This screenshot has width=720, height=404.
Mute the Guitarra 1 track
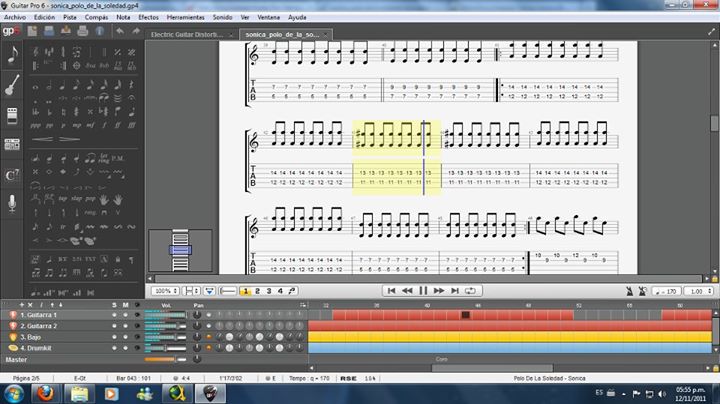point(125,314)
